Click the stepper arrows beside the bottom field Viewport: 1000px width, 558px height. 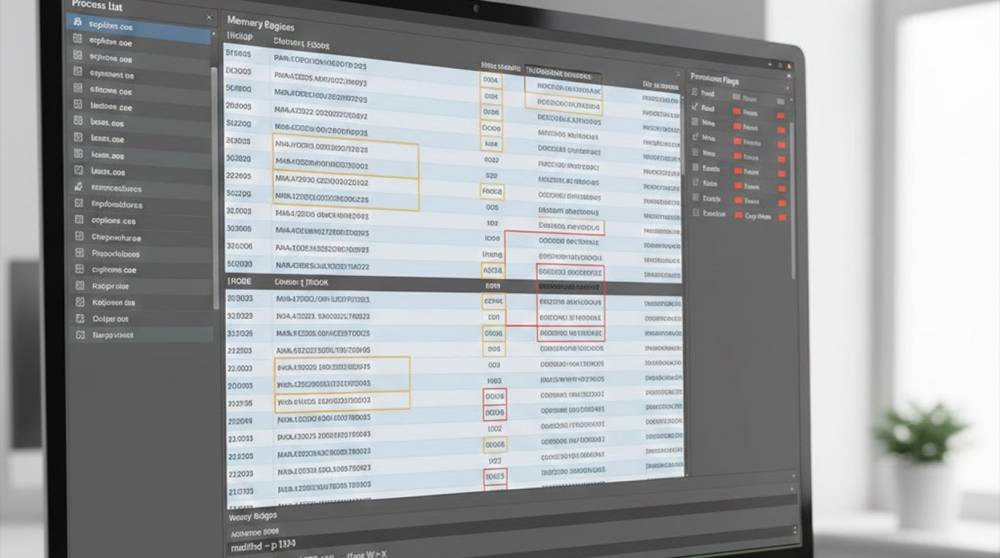pyautogui.click(x=794, y=530)
